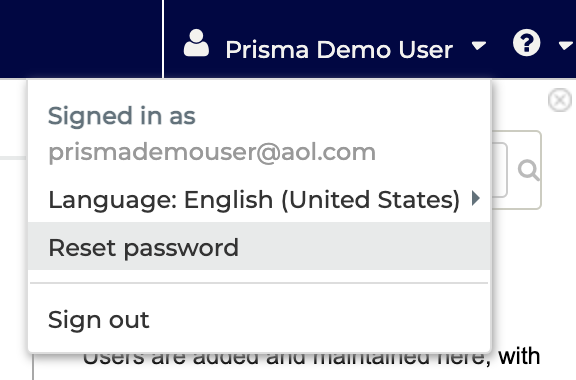This screenshot has height=380, width=576.
Task: Dismiss using the circled X icon
Action: pyautogui.click(x=560, y=100)
